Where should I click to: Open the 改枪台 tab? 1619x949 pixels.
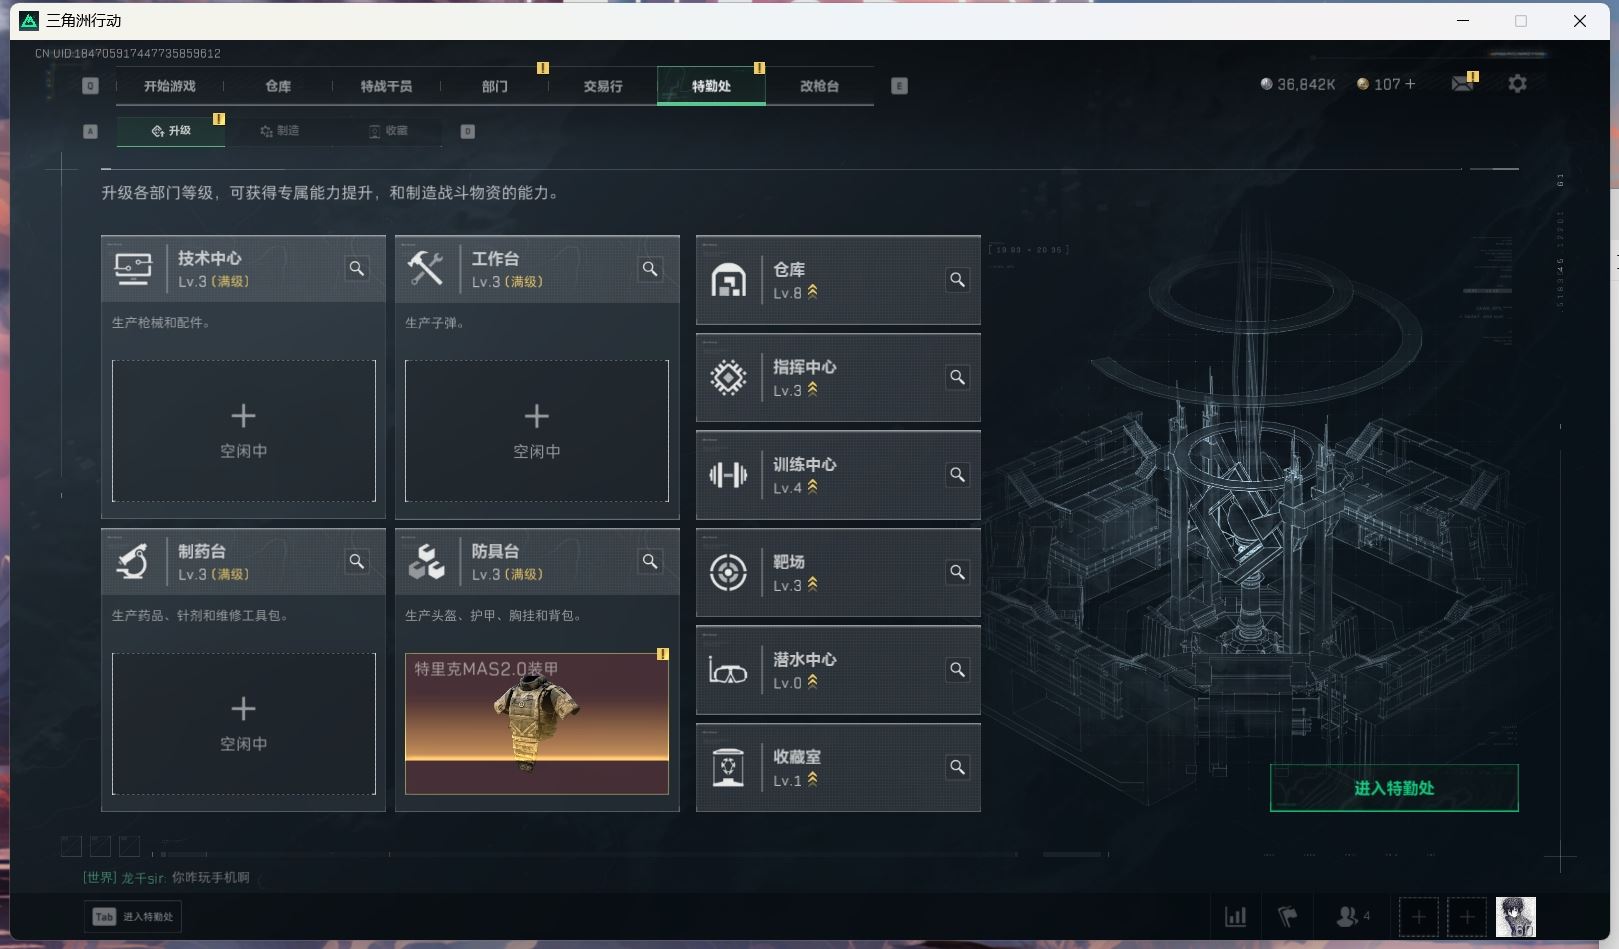click(819, 86)
